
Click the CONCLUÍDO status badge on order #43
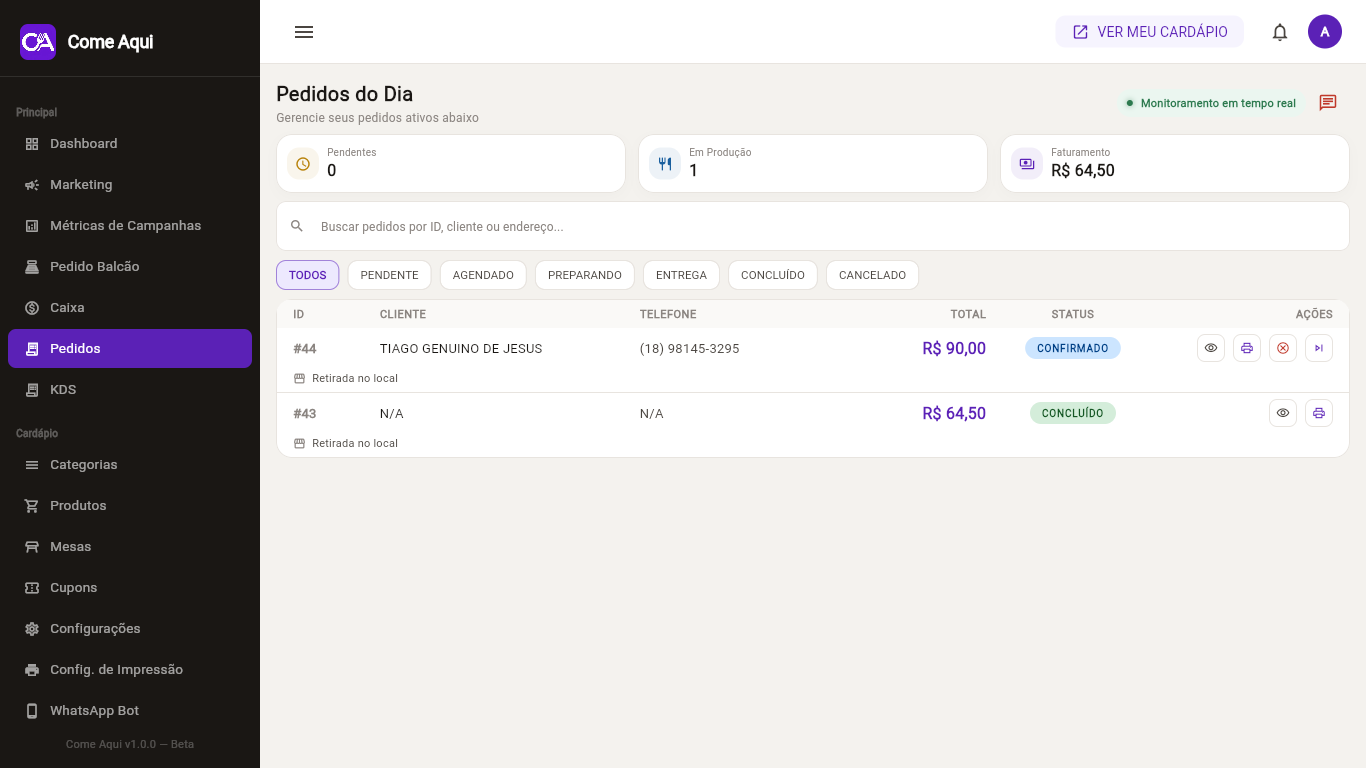1073,413
